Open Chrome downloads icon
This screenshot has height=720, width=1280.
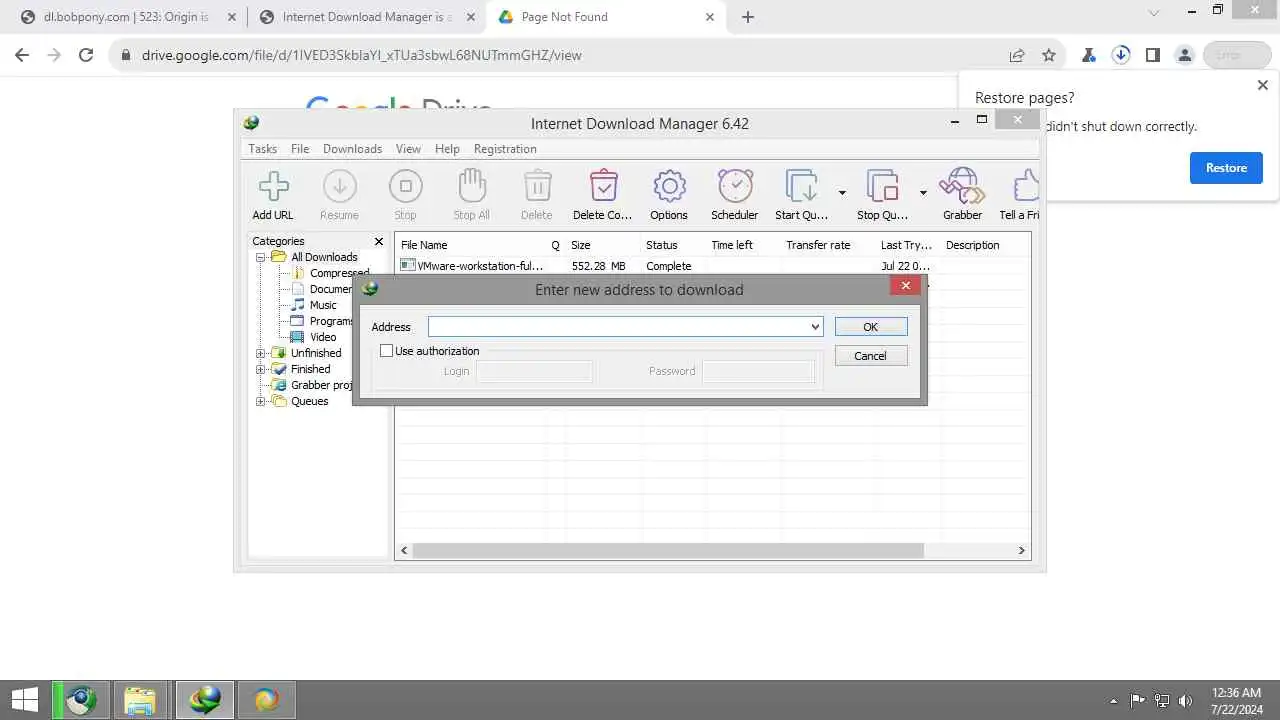click(x=1121, y=55)
